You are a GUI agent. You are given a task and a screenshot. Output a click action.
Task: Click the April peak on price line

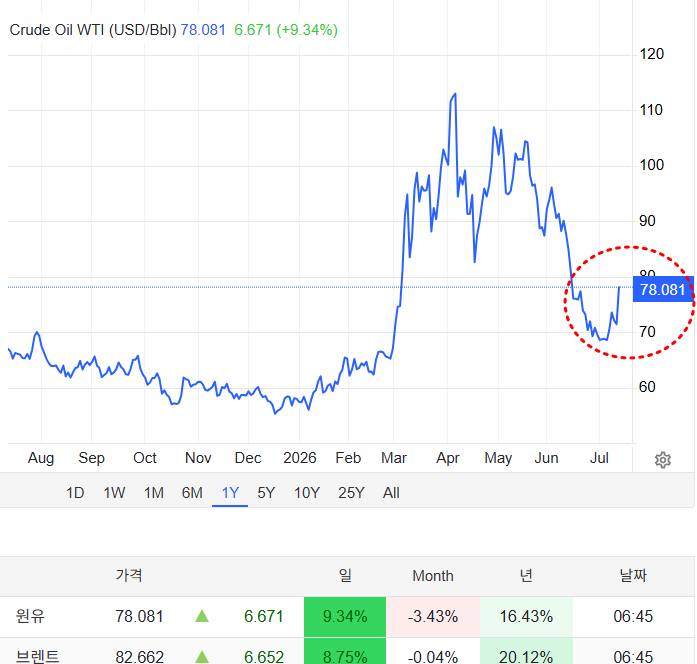(454, 94)
